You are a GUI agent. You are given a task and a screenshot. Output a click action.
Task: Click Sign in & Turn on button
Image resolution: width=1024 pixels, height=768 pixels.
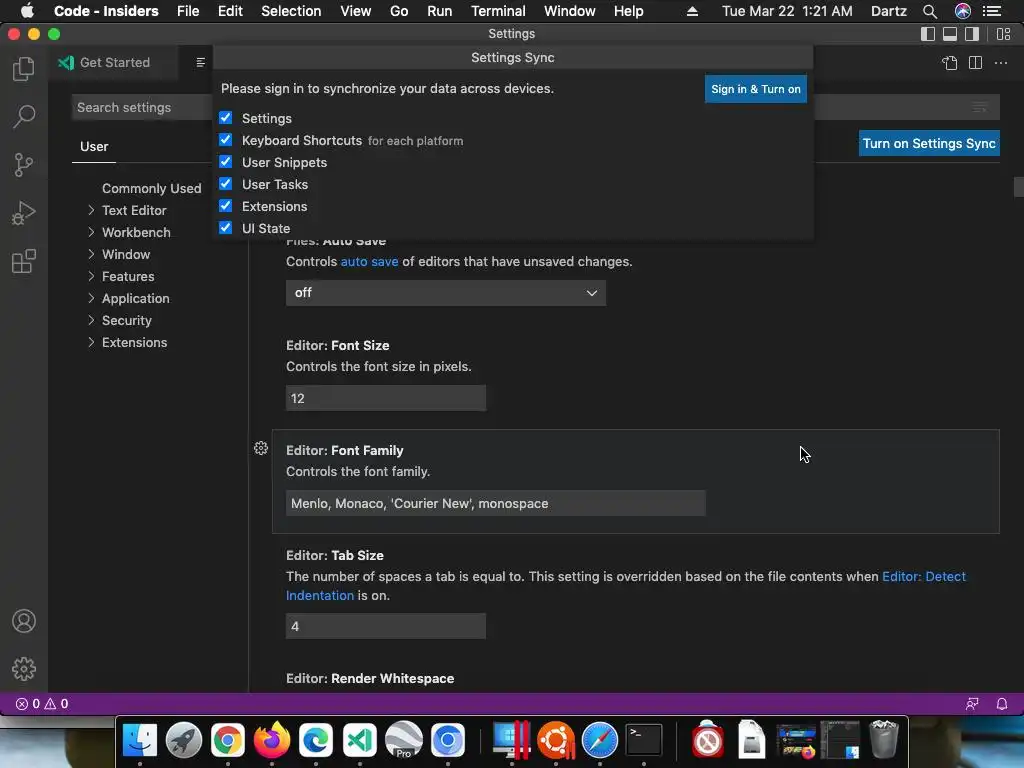756,89
